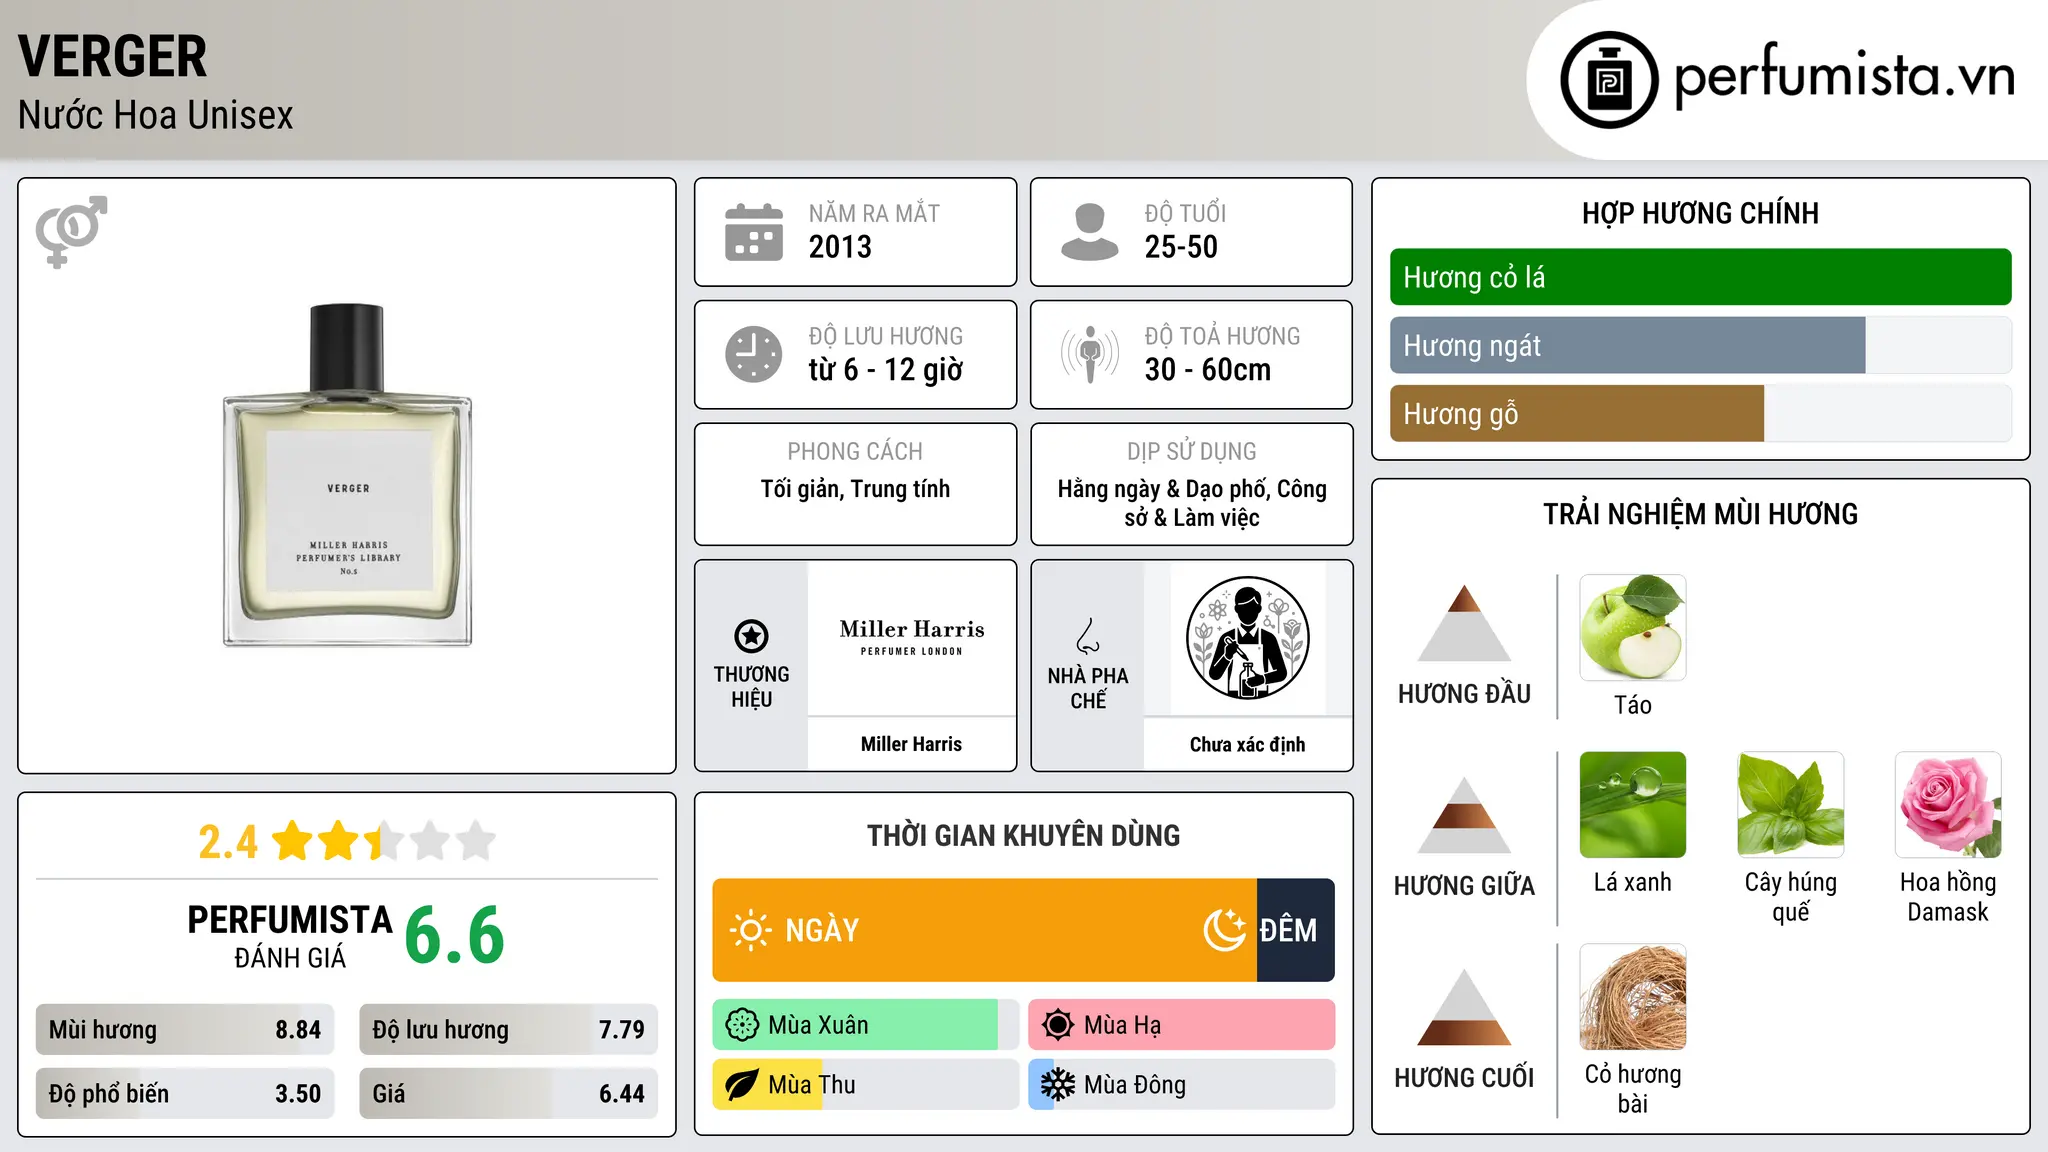The width and height of the screenshot is (2048, 1152).
Task: Click the sun icon next to Ngày
Action: click(751, 930)
